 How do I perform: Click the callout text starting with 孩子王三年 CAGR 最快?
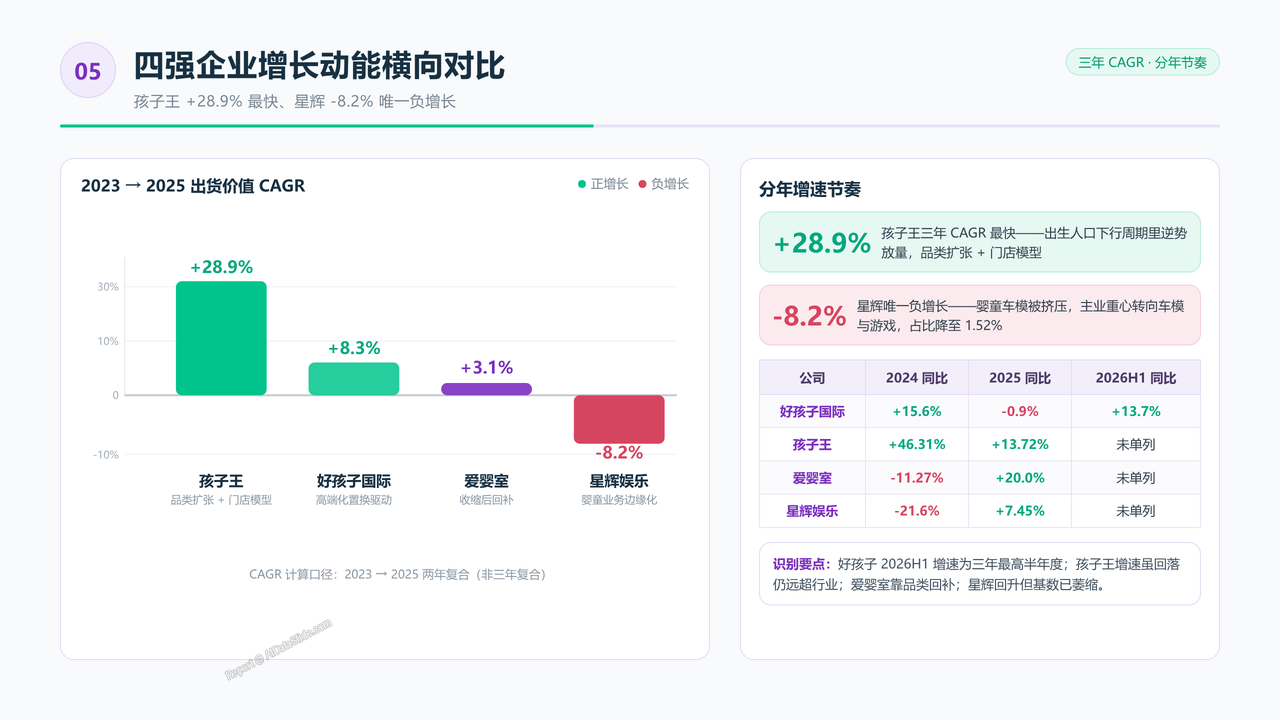(1034, 242)
